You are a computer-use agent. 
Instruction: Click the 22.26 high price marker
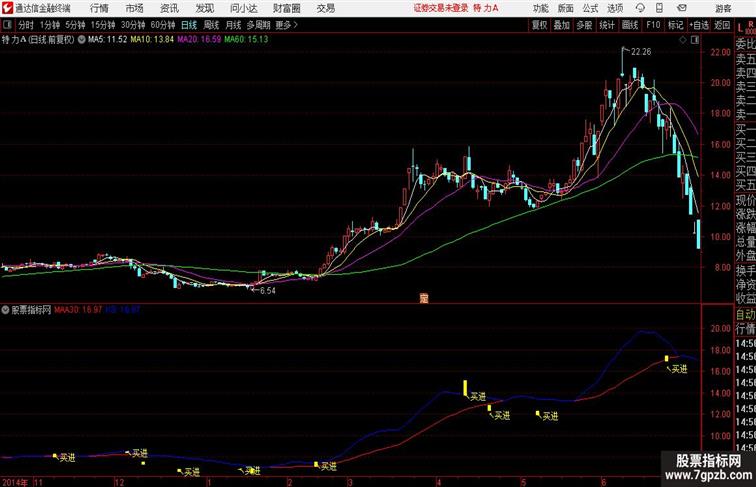pyautogui.click(x=641, y=52)
